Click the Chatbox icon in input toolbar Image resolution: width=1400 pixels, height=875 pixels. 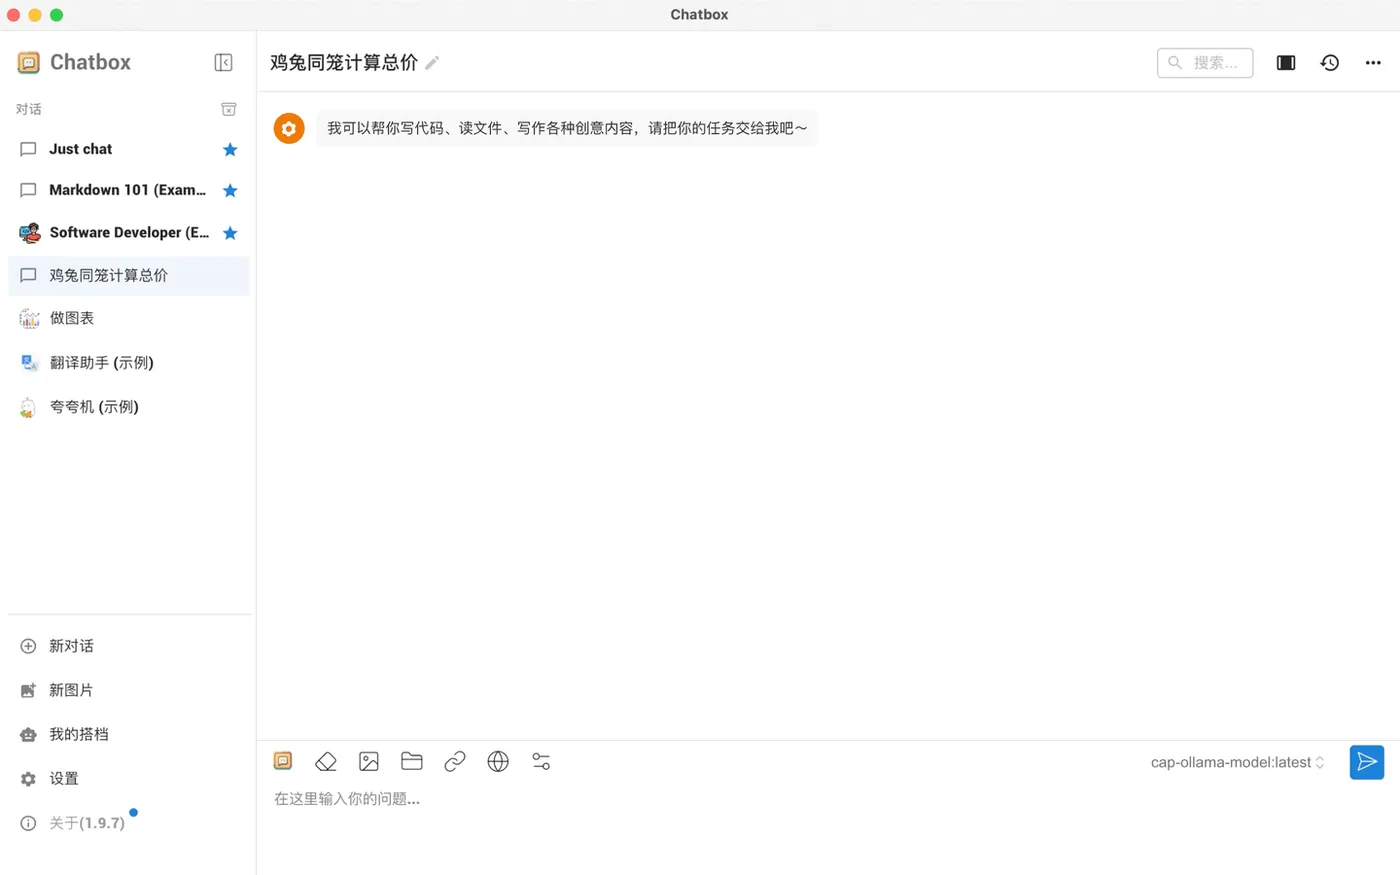click(283, 761)
